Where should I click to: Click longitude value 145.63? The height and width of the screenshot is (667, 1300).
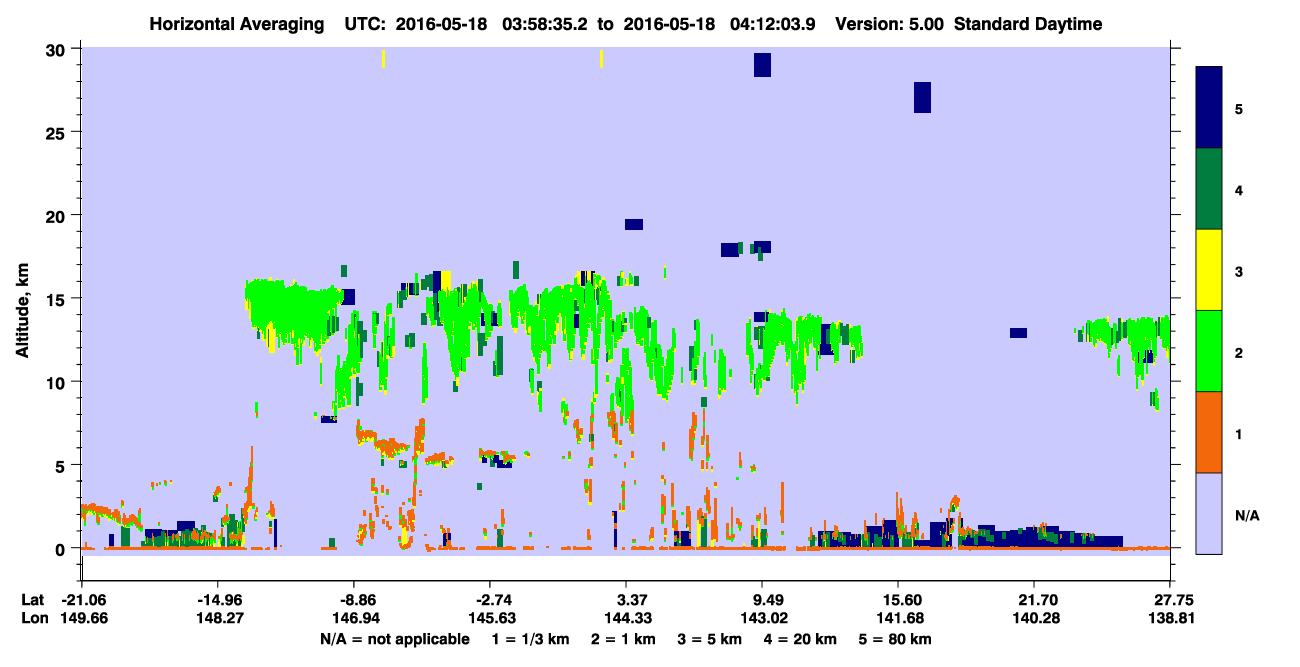tap(490, 619)
